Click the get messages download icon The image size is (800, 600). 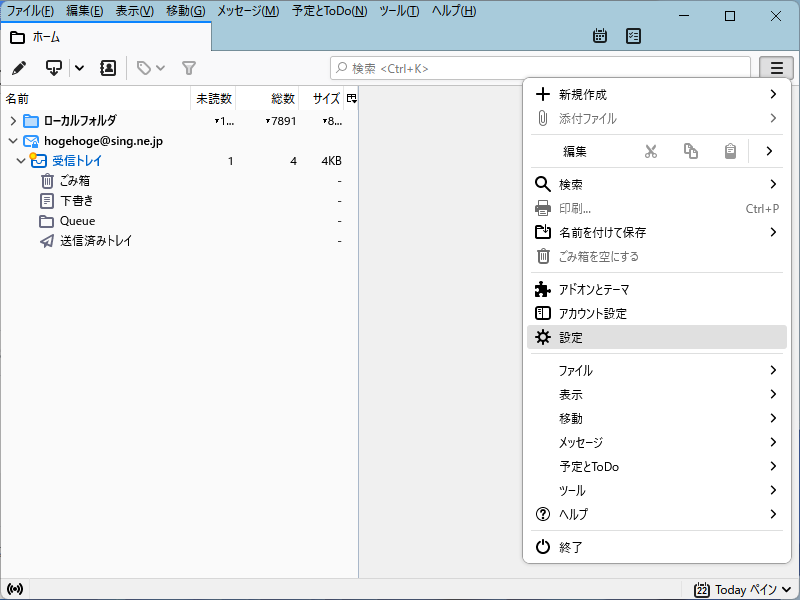(54, 68)
